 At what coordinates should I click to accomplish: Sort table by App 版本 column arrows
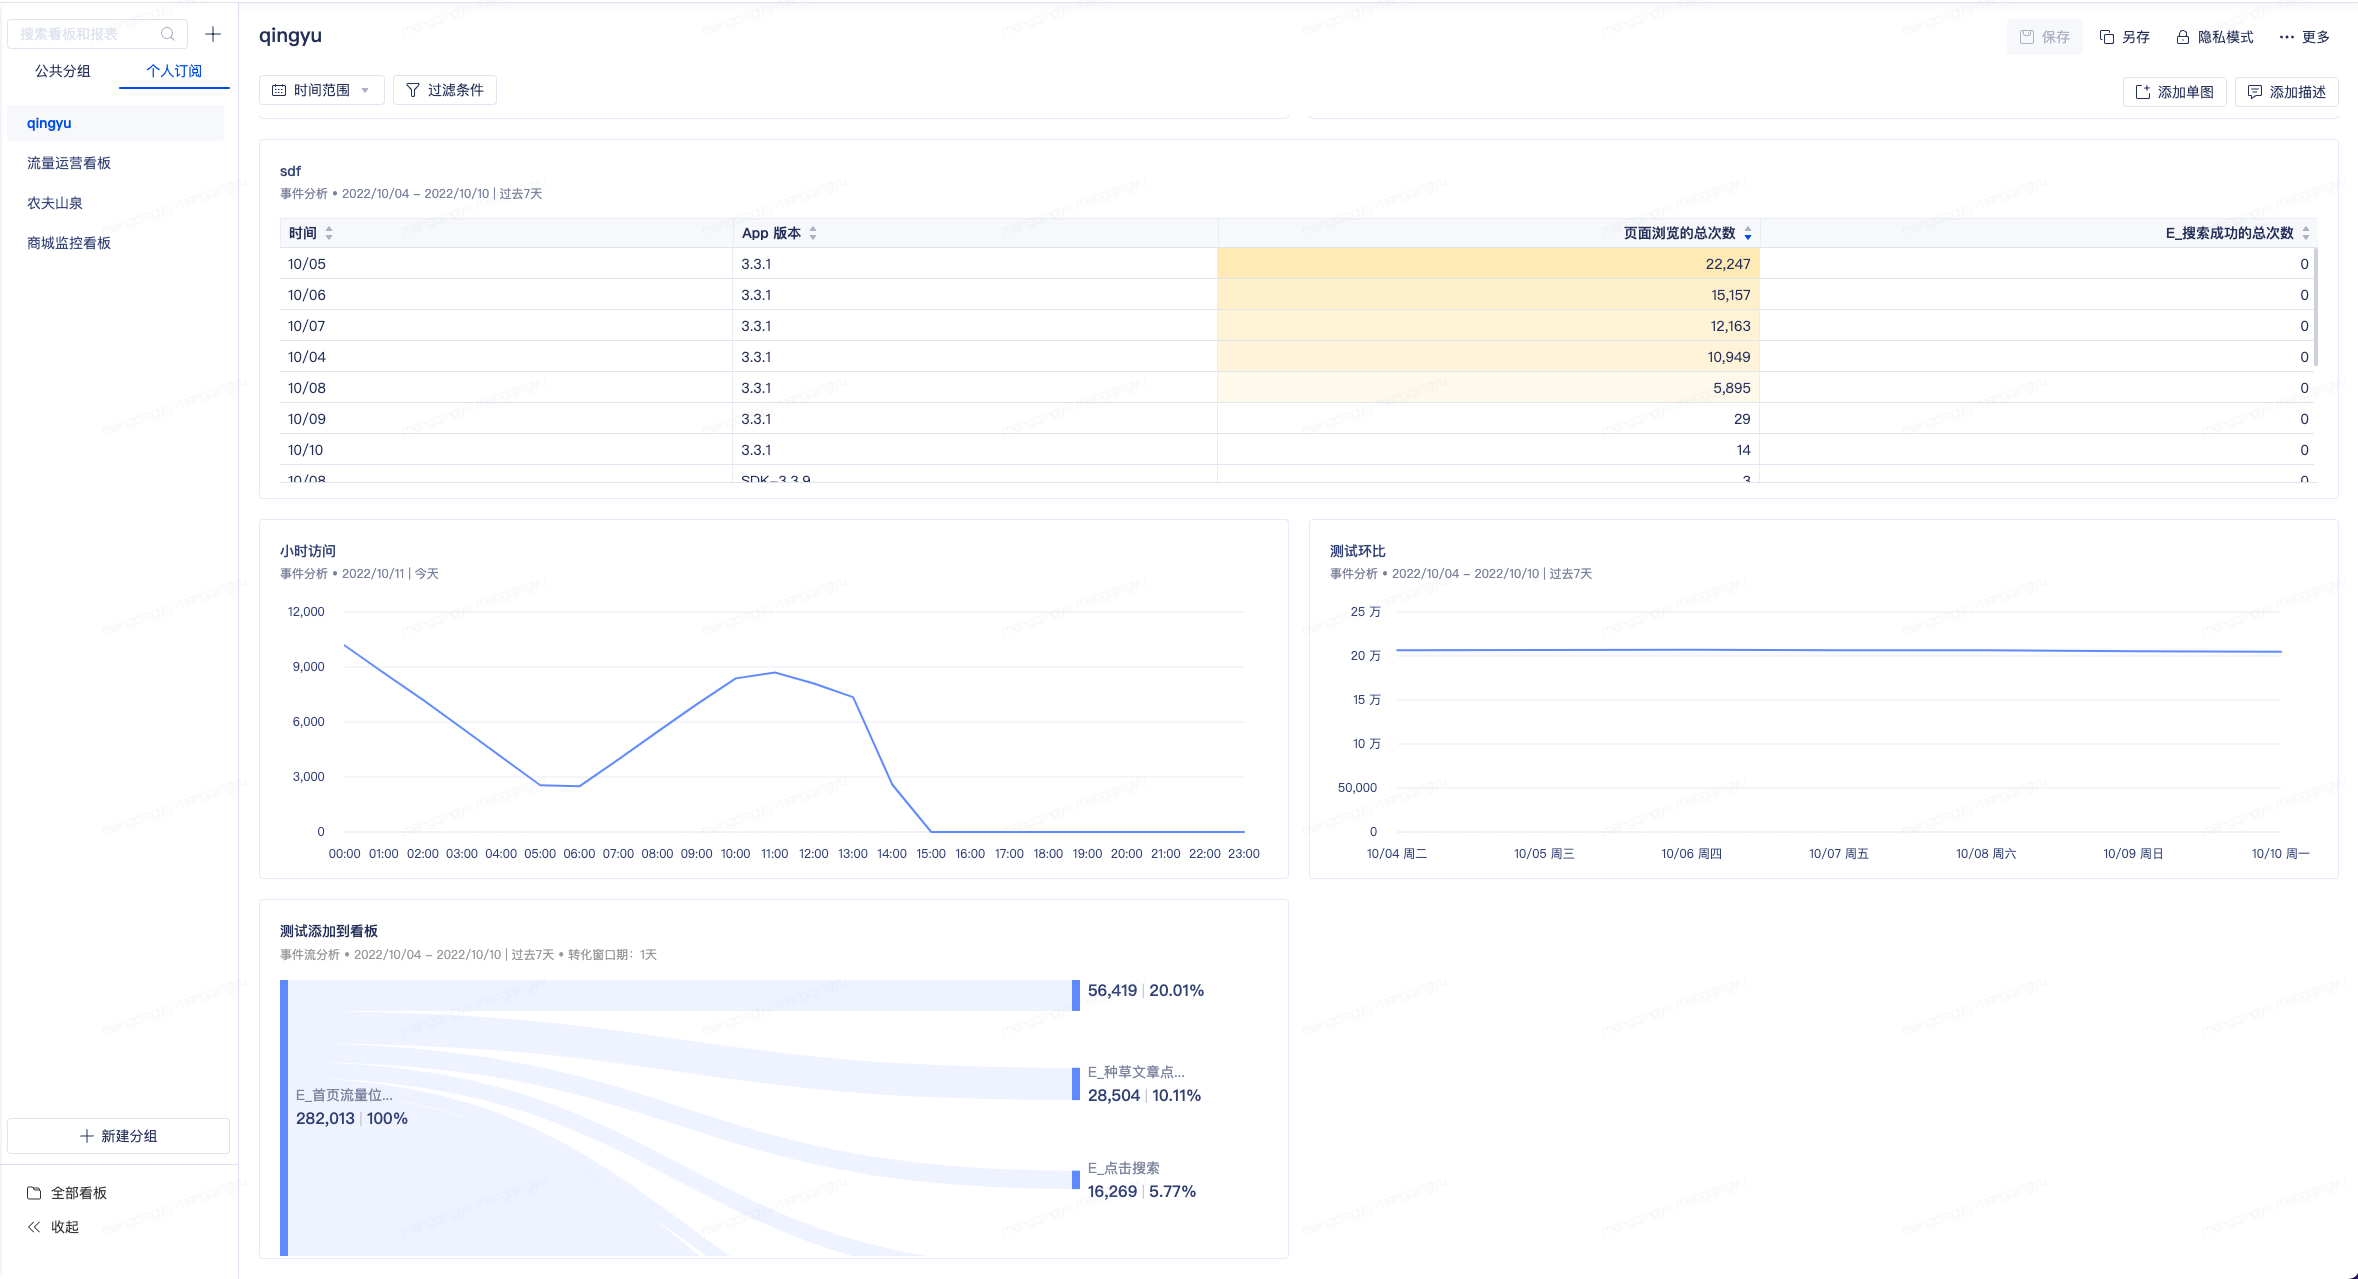click(813, 233)
